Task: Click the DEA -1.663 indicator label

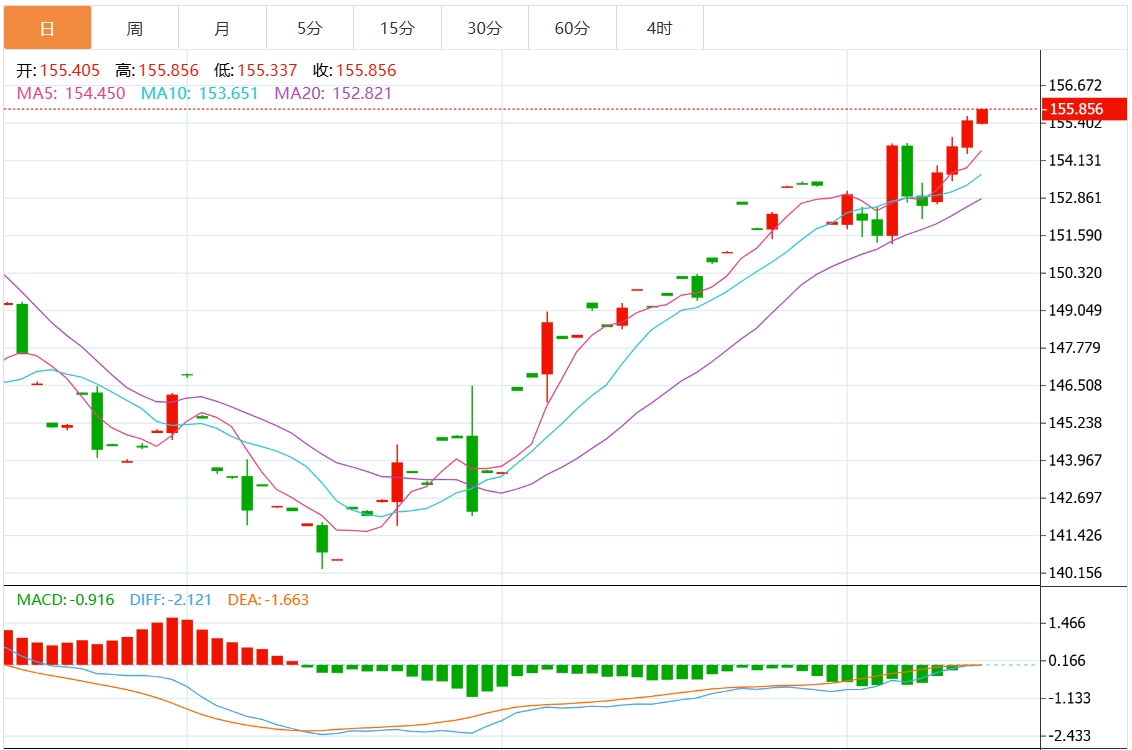Action: tap(268, 600)
